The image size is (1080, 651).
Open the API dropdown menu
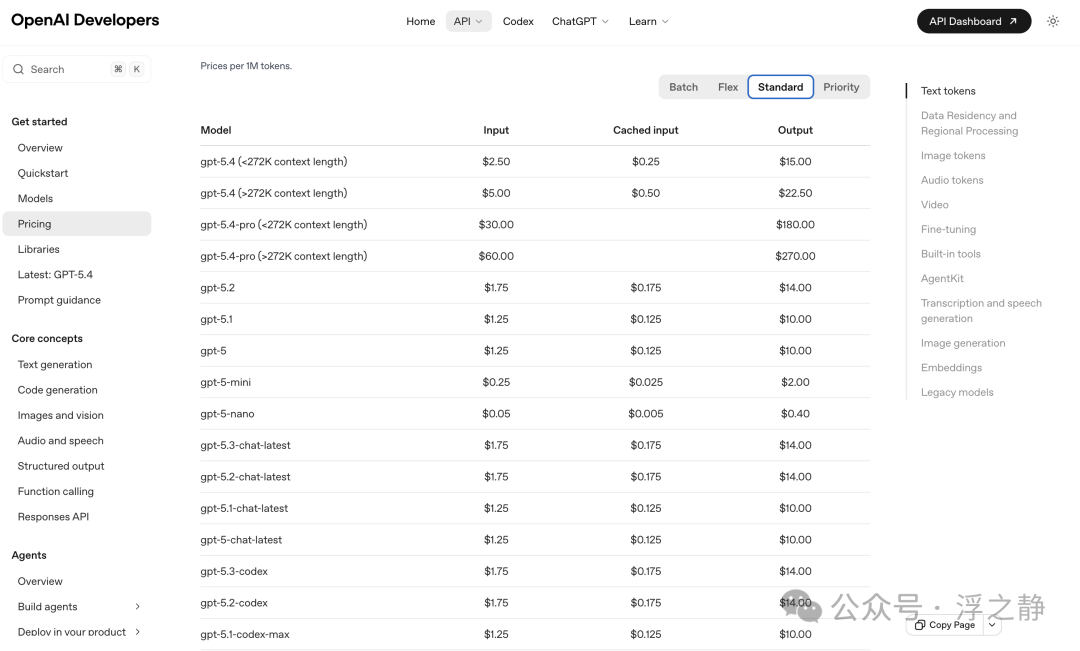point(468,21)
